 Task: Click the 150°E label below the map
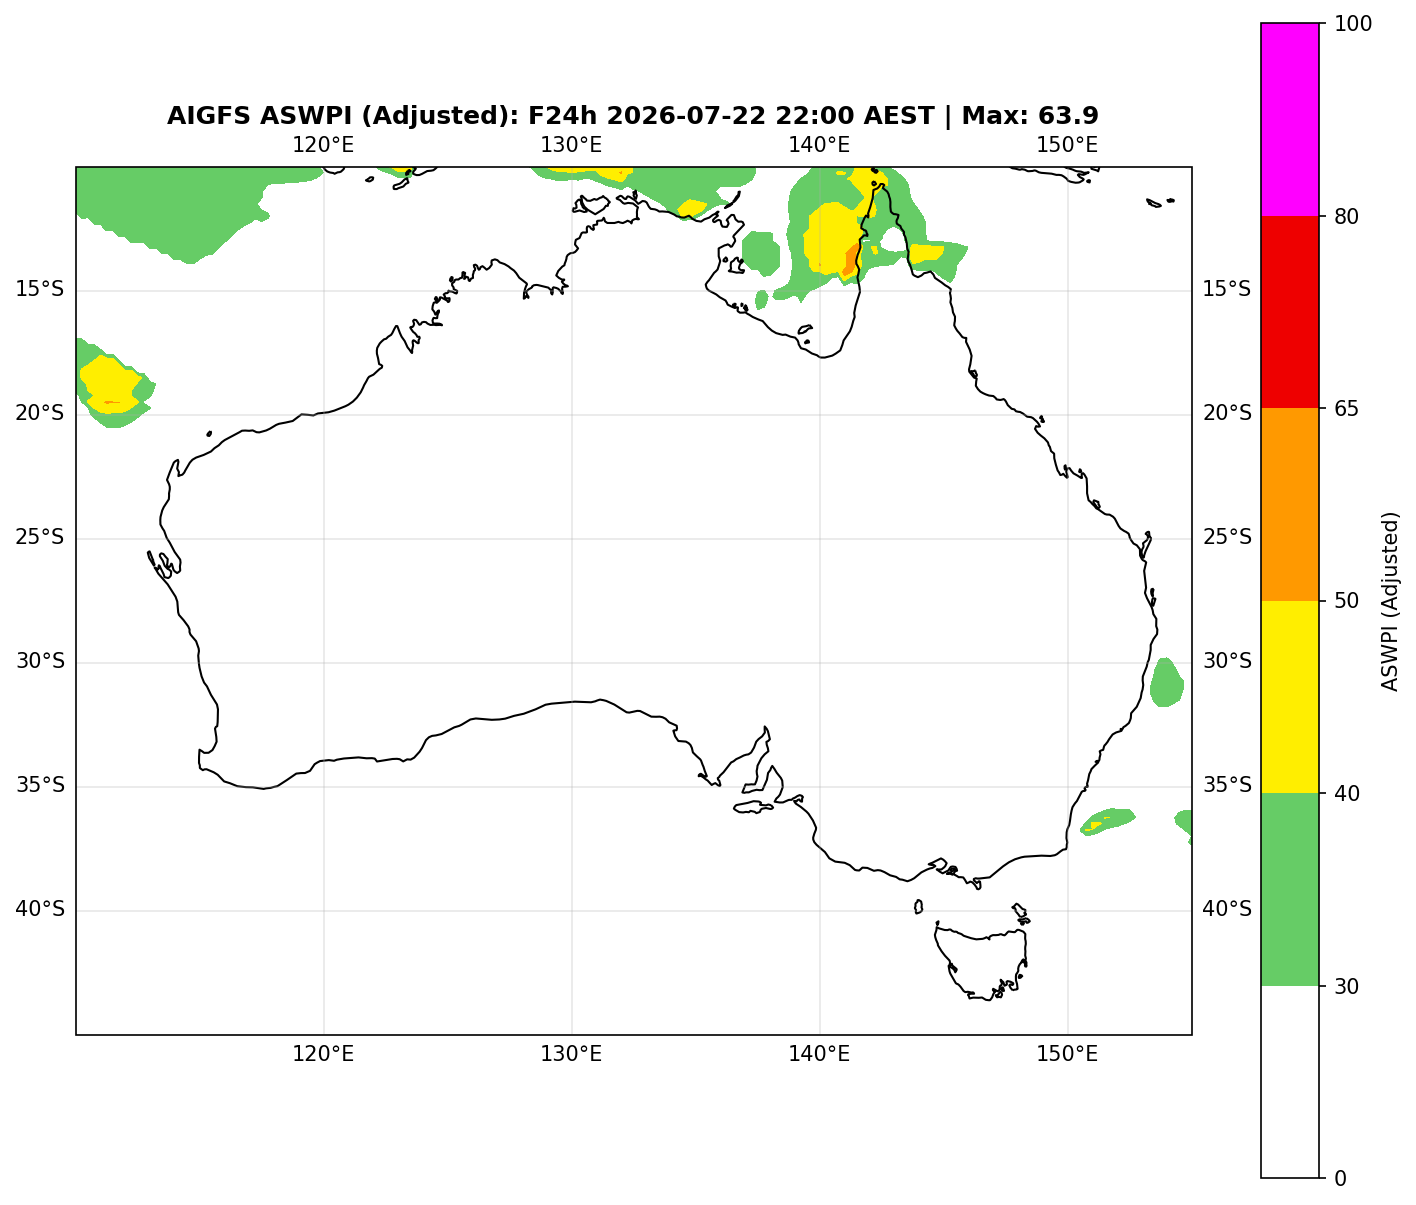(1067, 1054)
